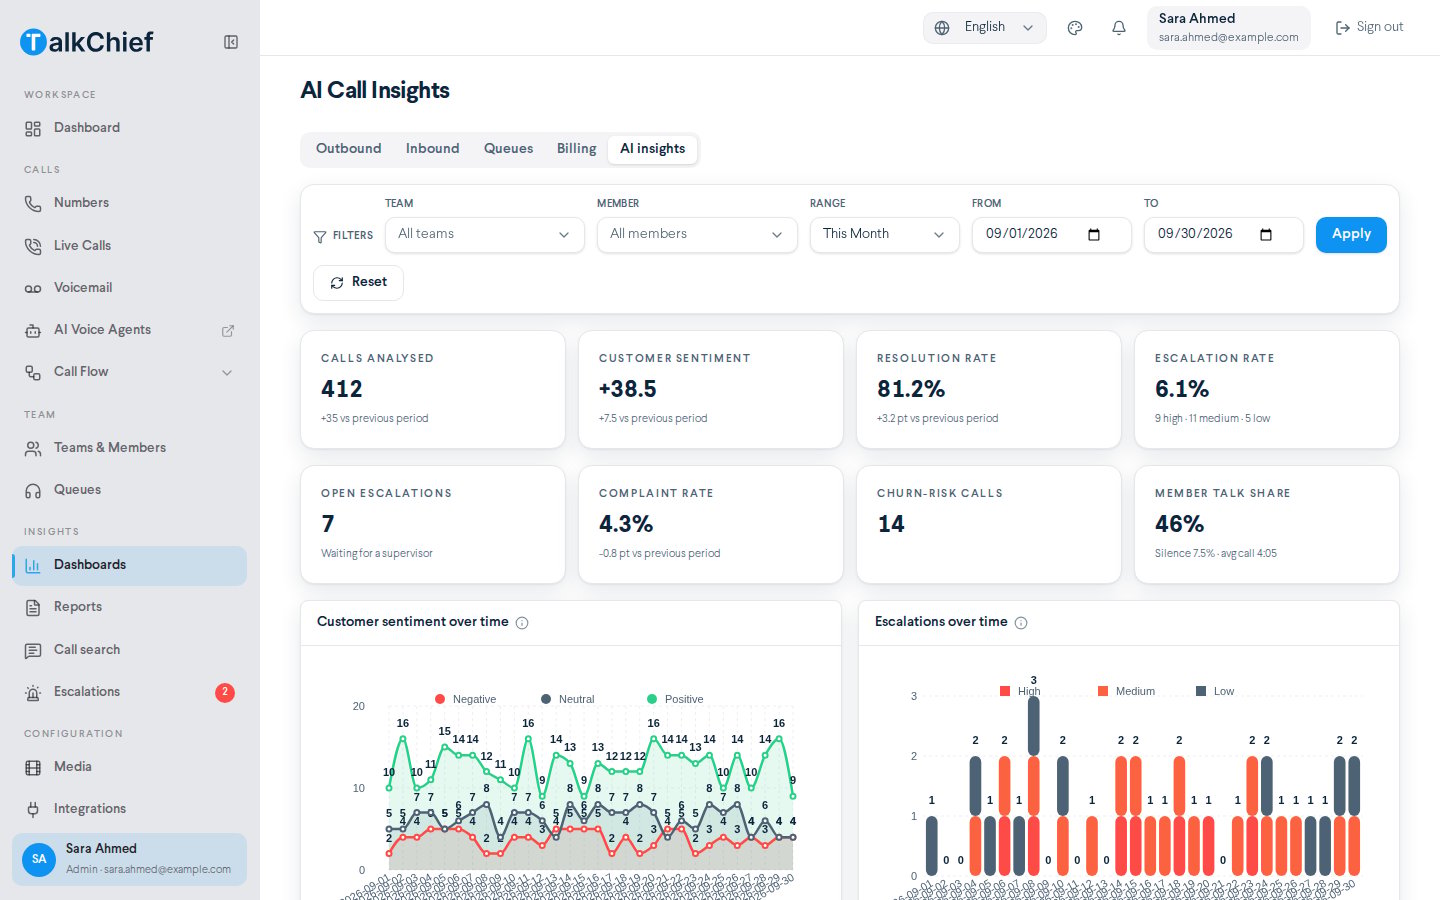Open the English language dropdown
This screenshot has width=1440, height=900.
click(x=985, y=28)
